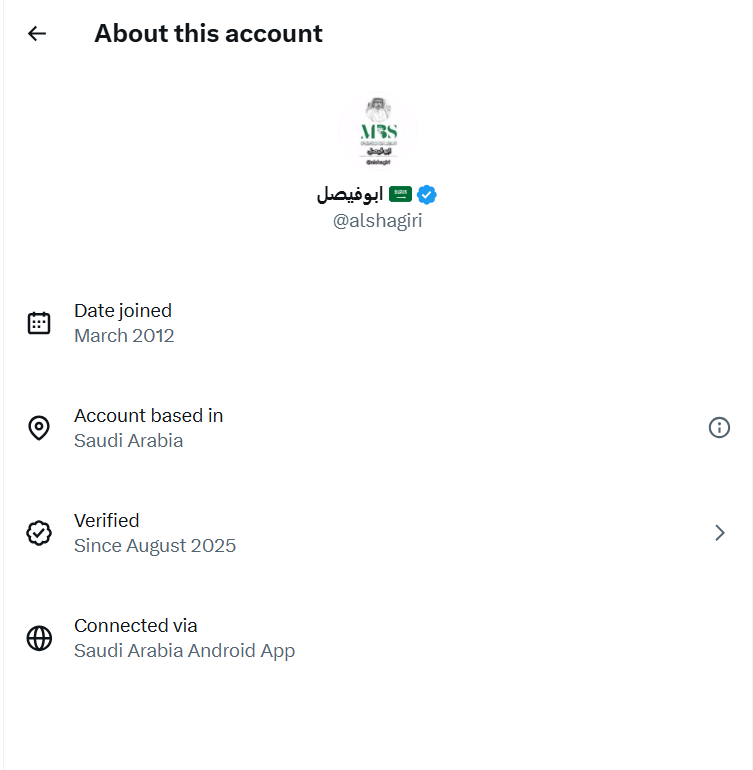Select the "About this account" heading
This screenshot has height=770, width=753.
click(x=208, y=33)
